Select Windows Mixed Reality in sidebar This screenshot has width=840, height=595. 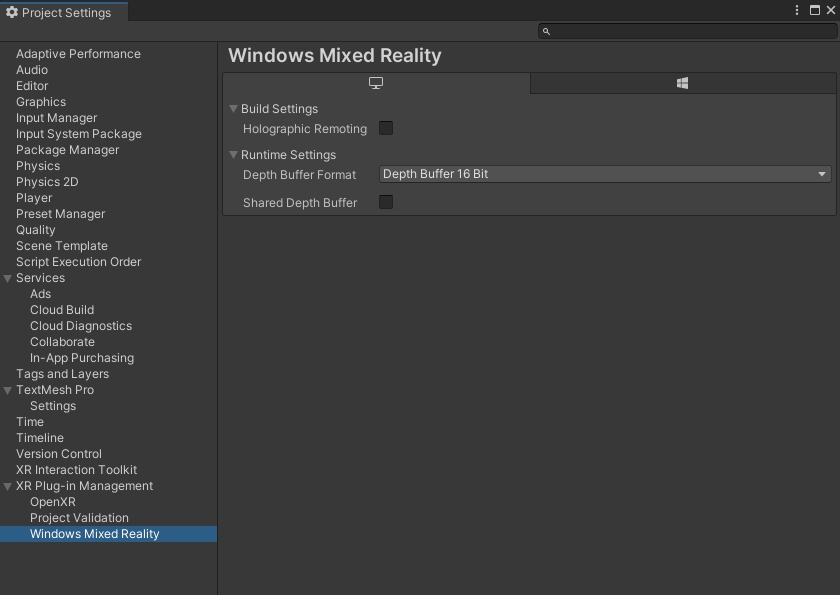click(108, 534)
